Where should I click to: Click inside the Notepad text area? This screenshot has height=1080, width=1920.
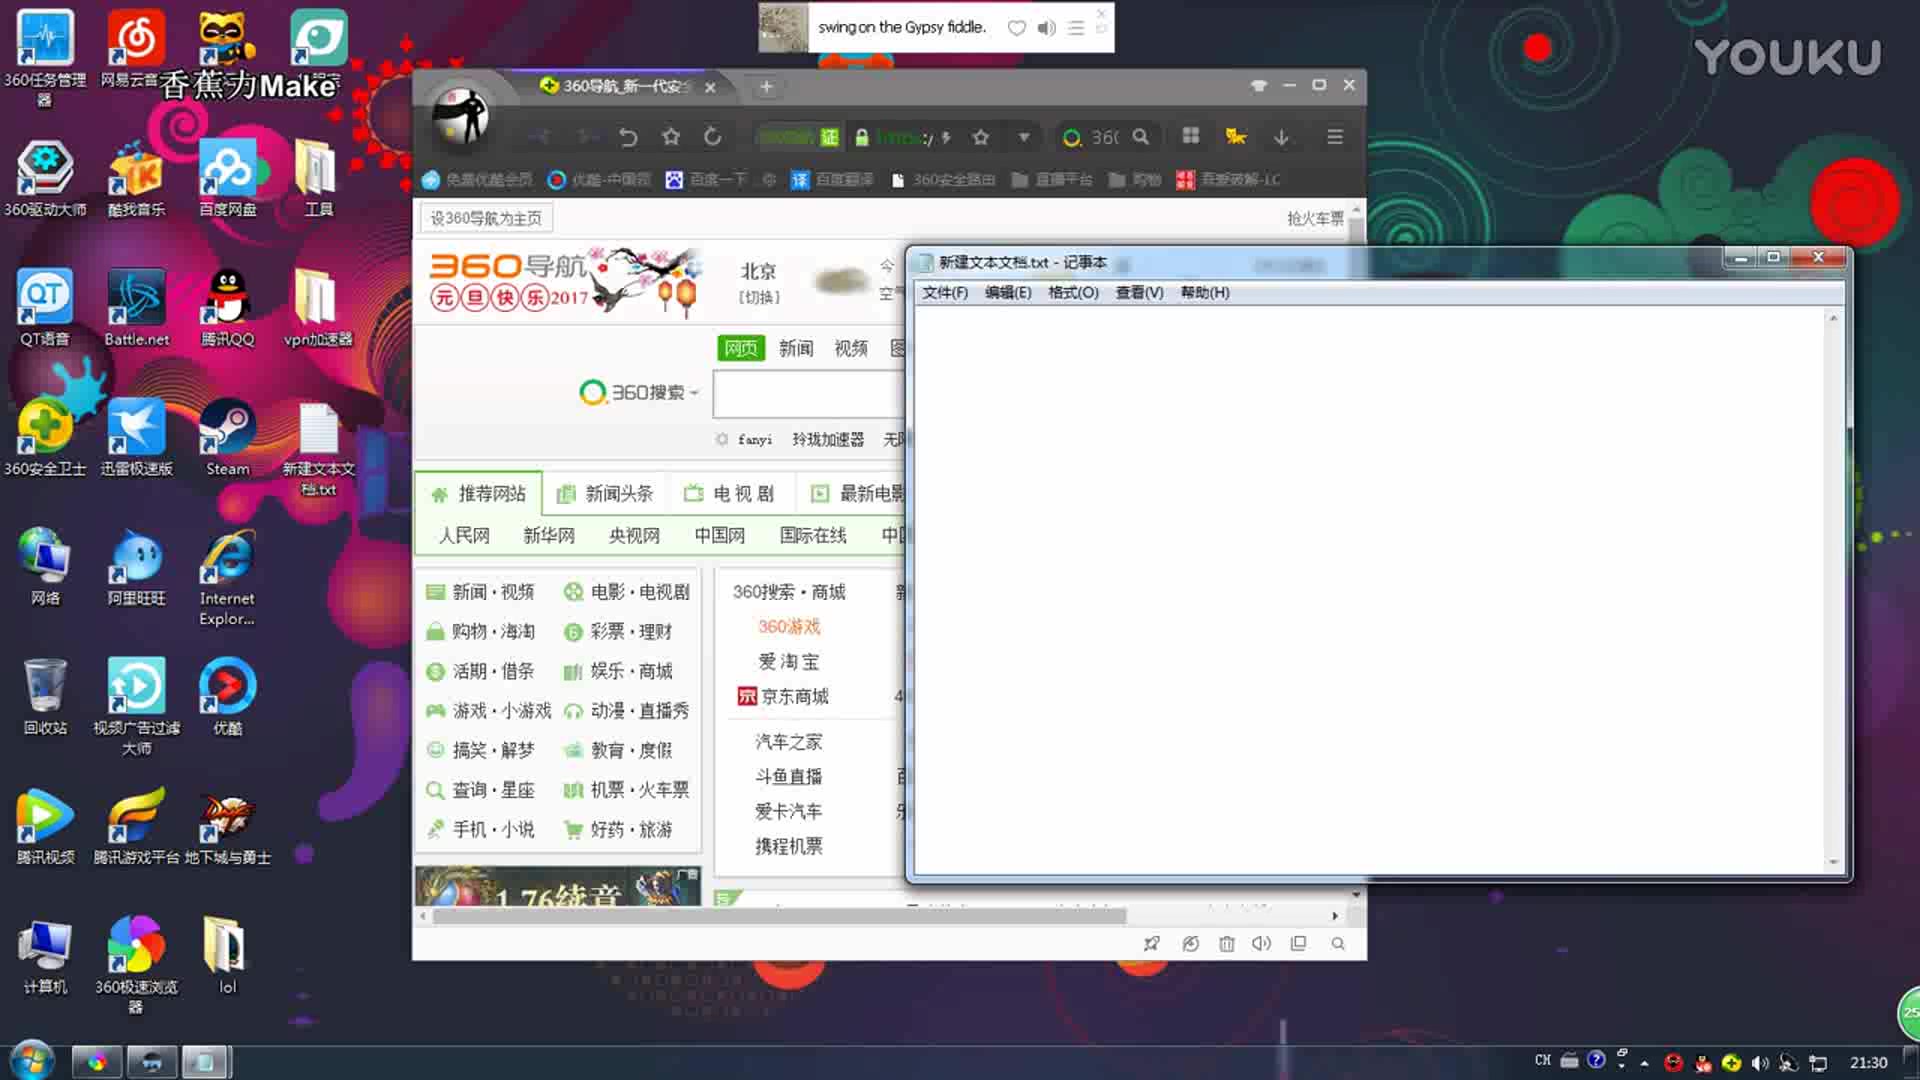(x=1370, y=590)
